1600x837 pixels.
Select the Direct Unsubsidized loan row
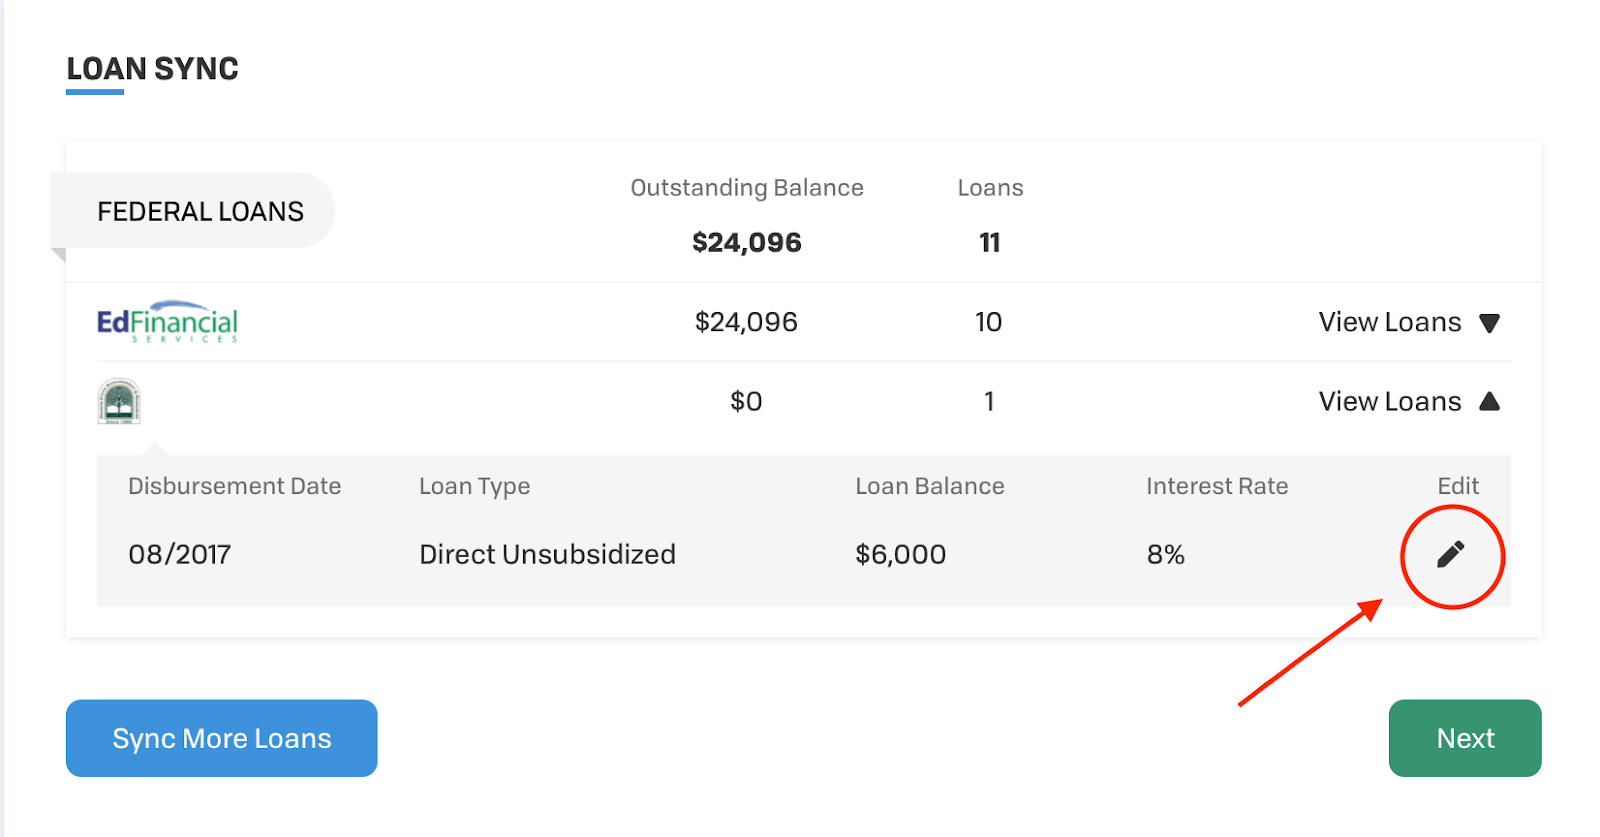[x=547, y=554]
